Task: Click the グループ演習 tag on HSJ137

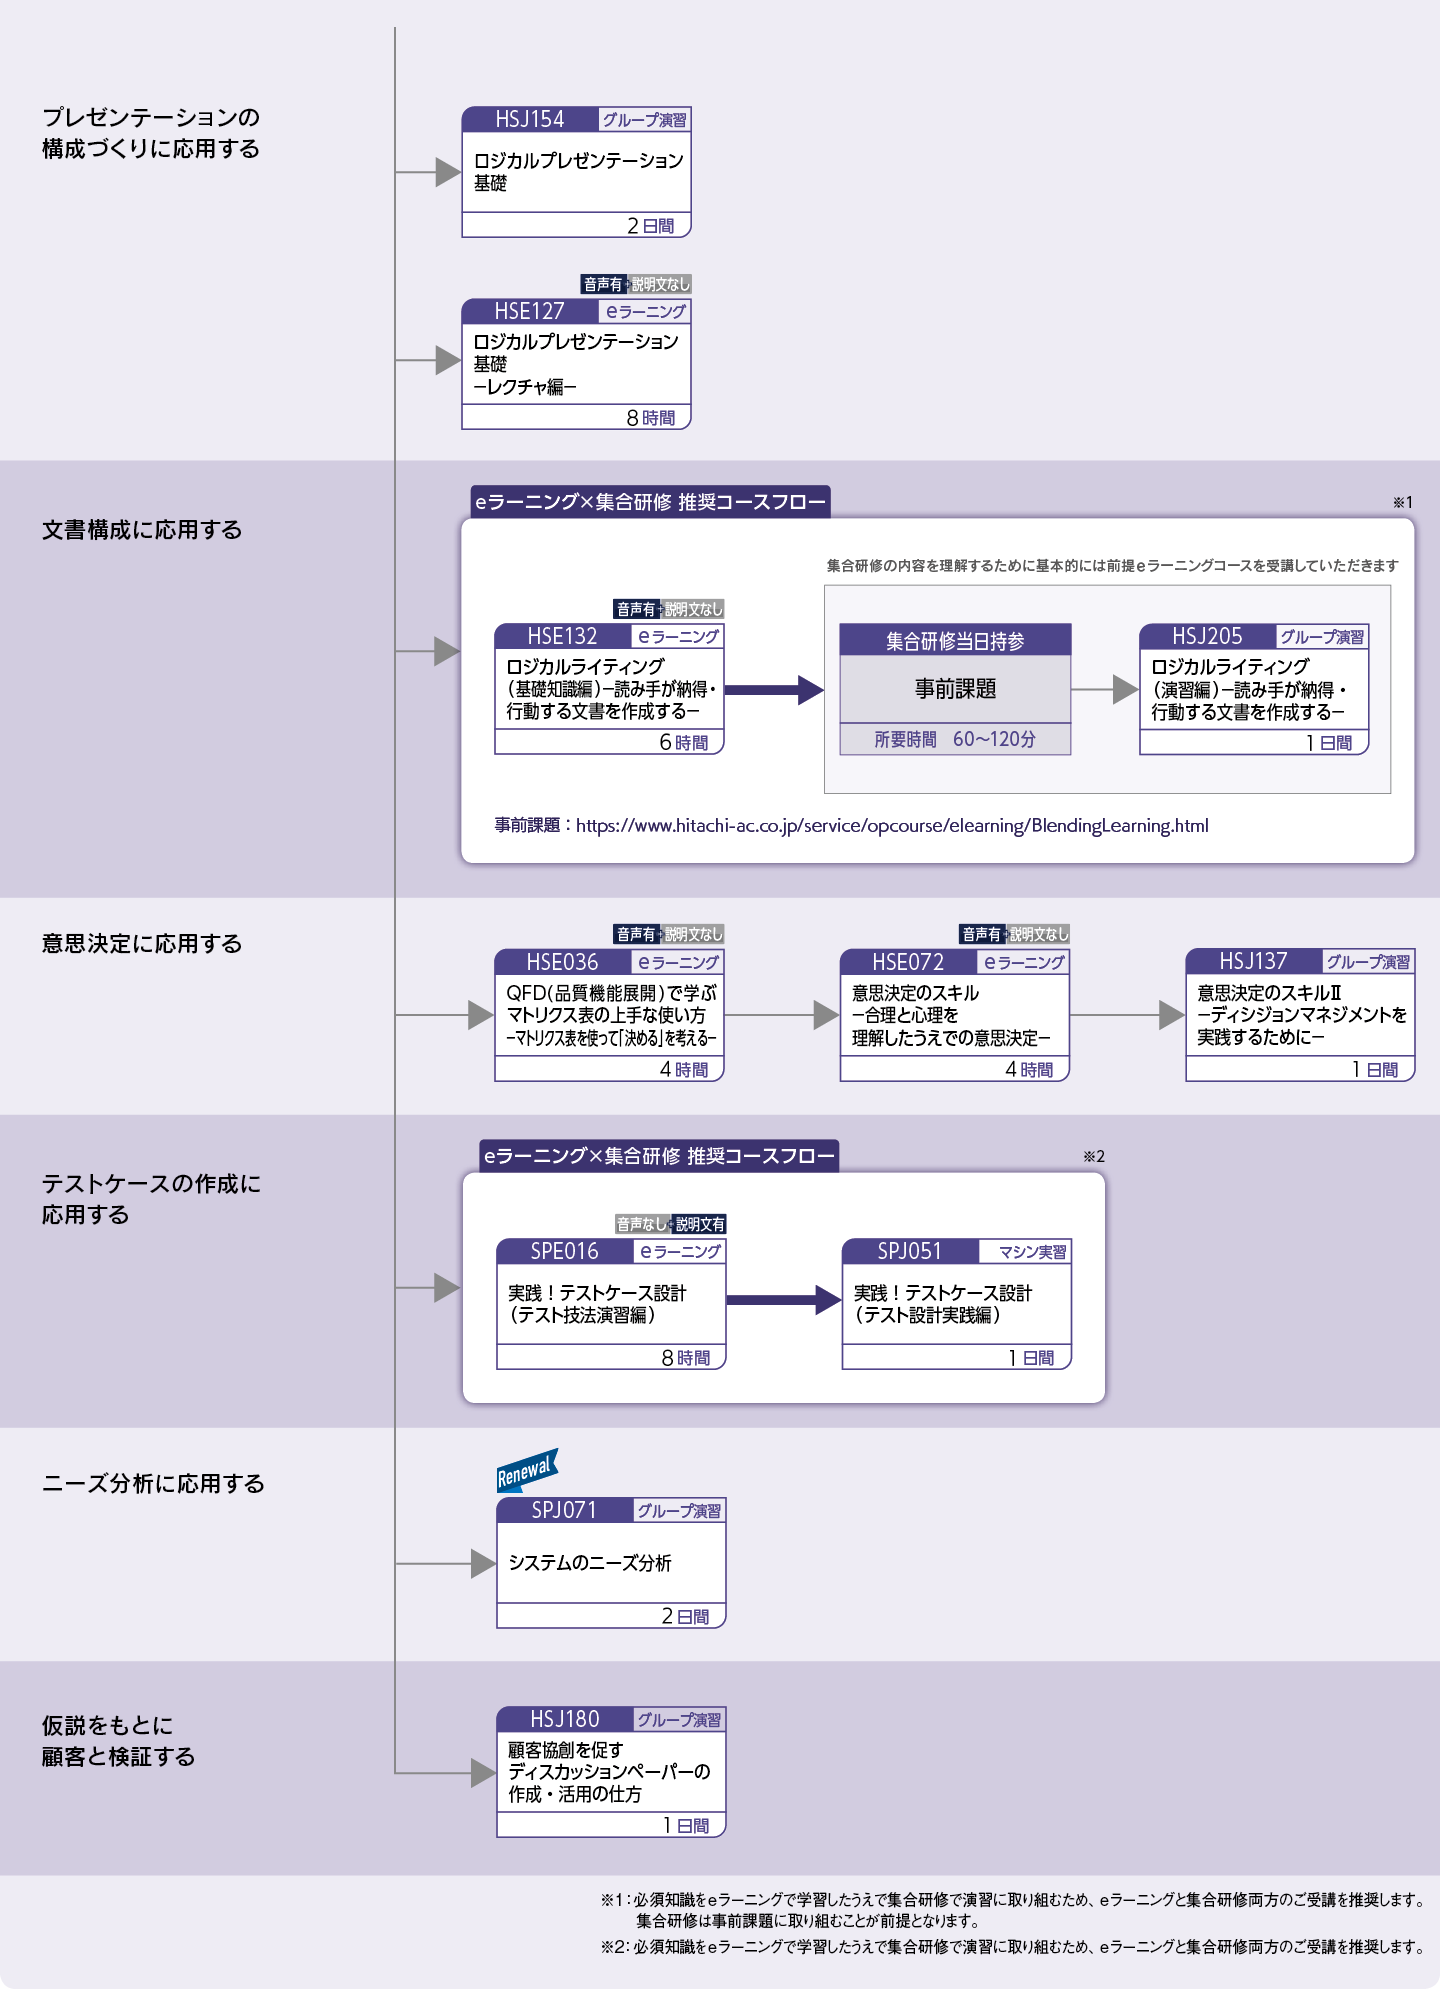Action: point(1368,962)
